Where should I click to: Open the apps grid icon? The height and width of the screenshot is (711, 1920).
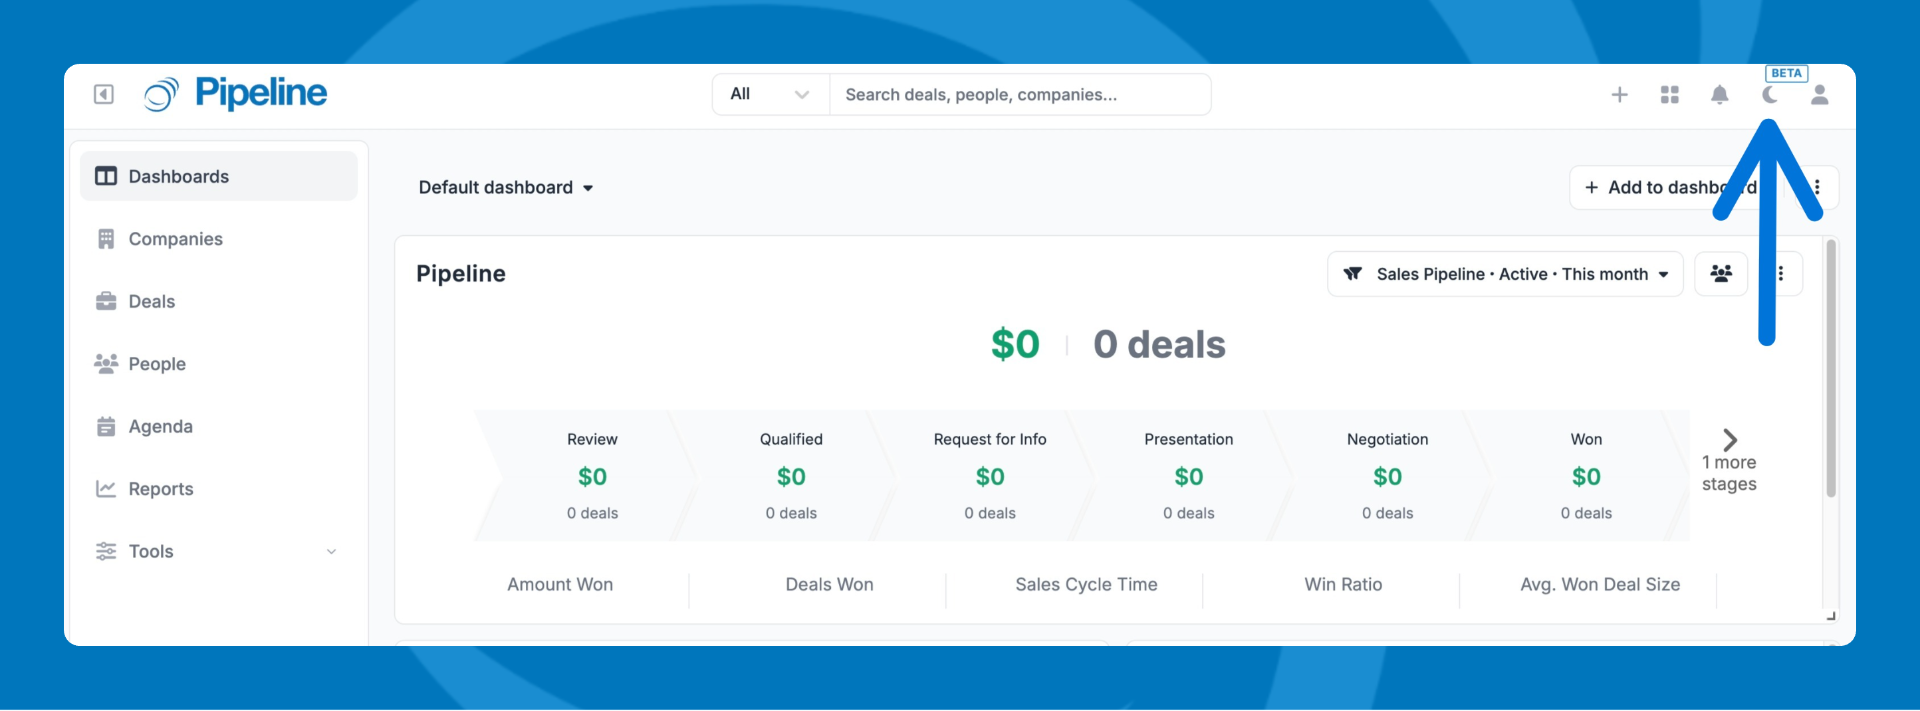tap(1670, 95)
